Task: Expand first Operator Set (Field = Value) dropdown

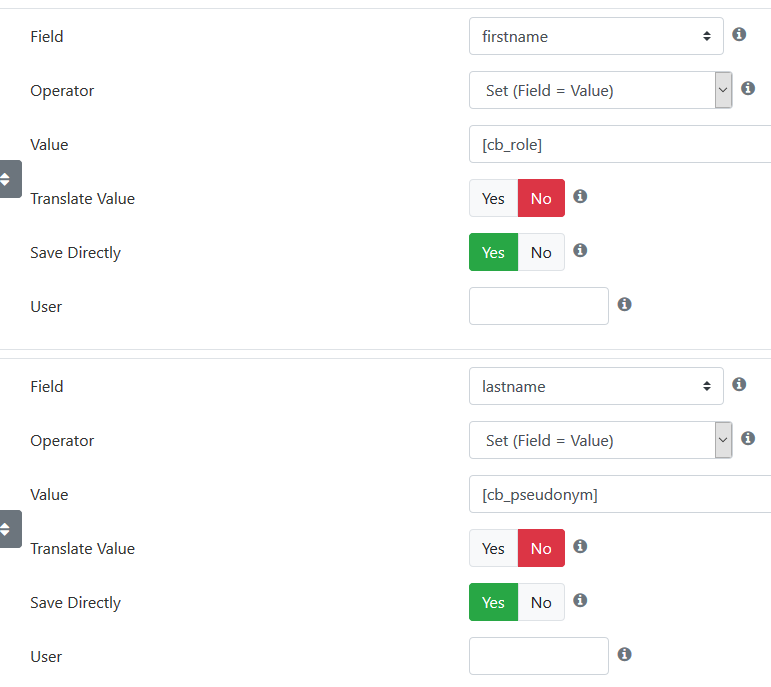Action: [600, 90]
